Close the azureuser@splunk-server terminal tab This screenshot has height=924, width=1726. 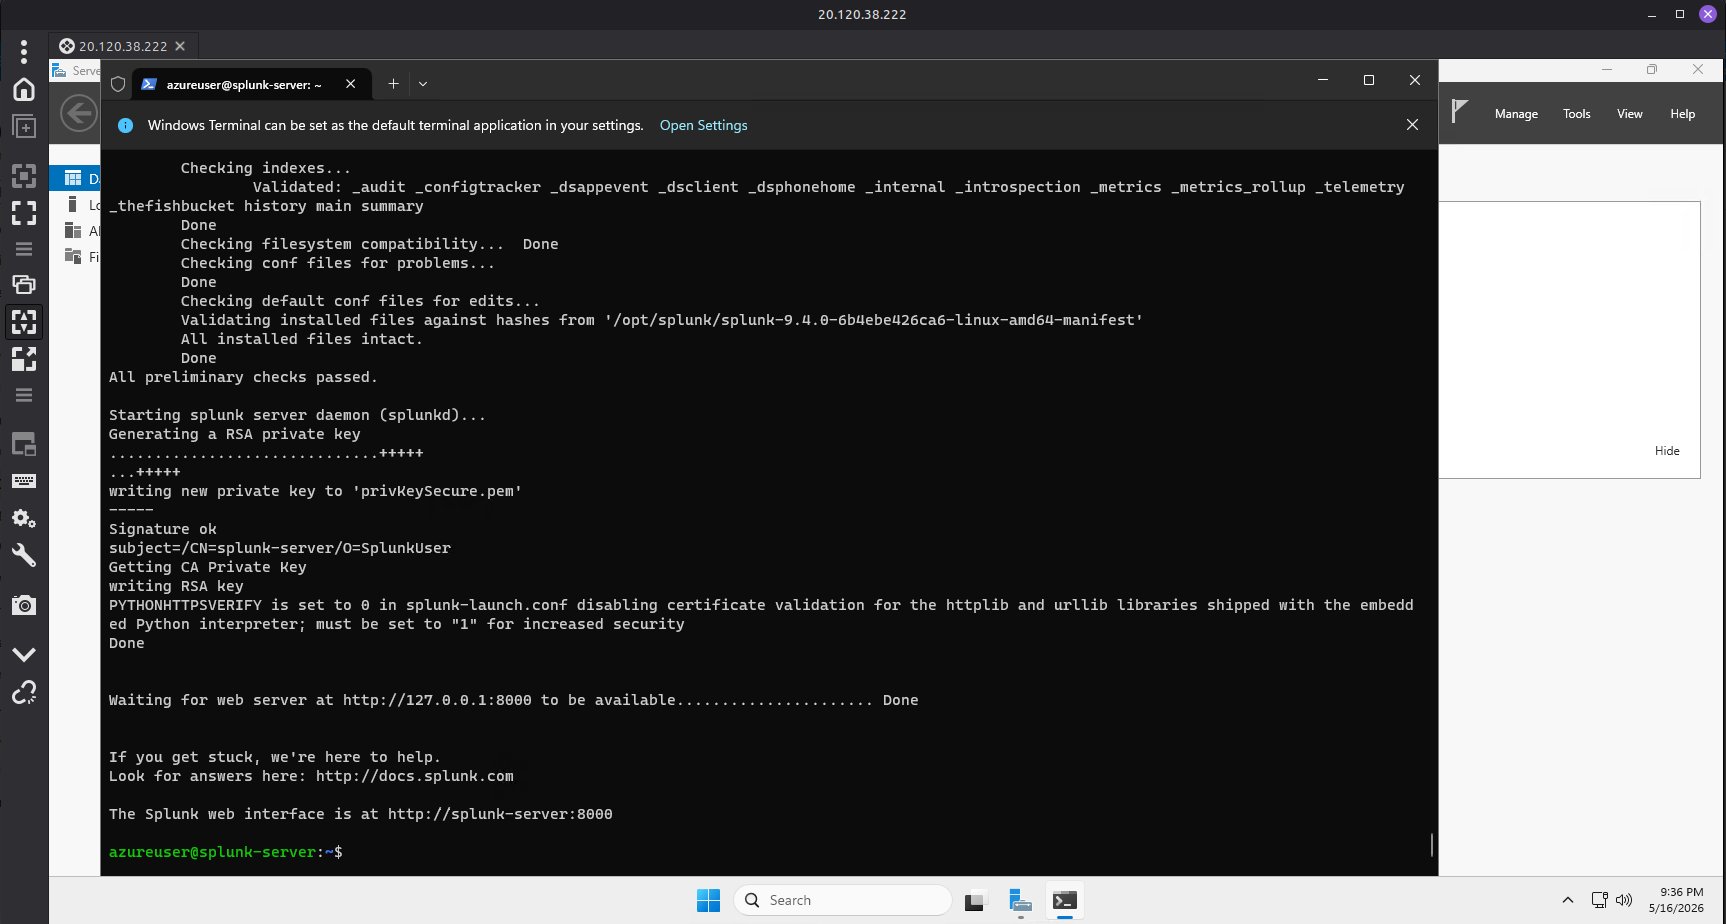(350, 84)
